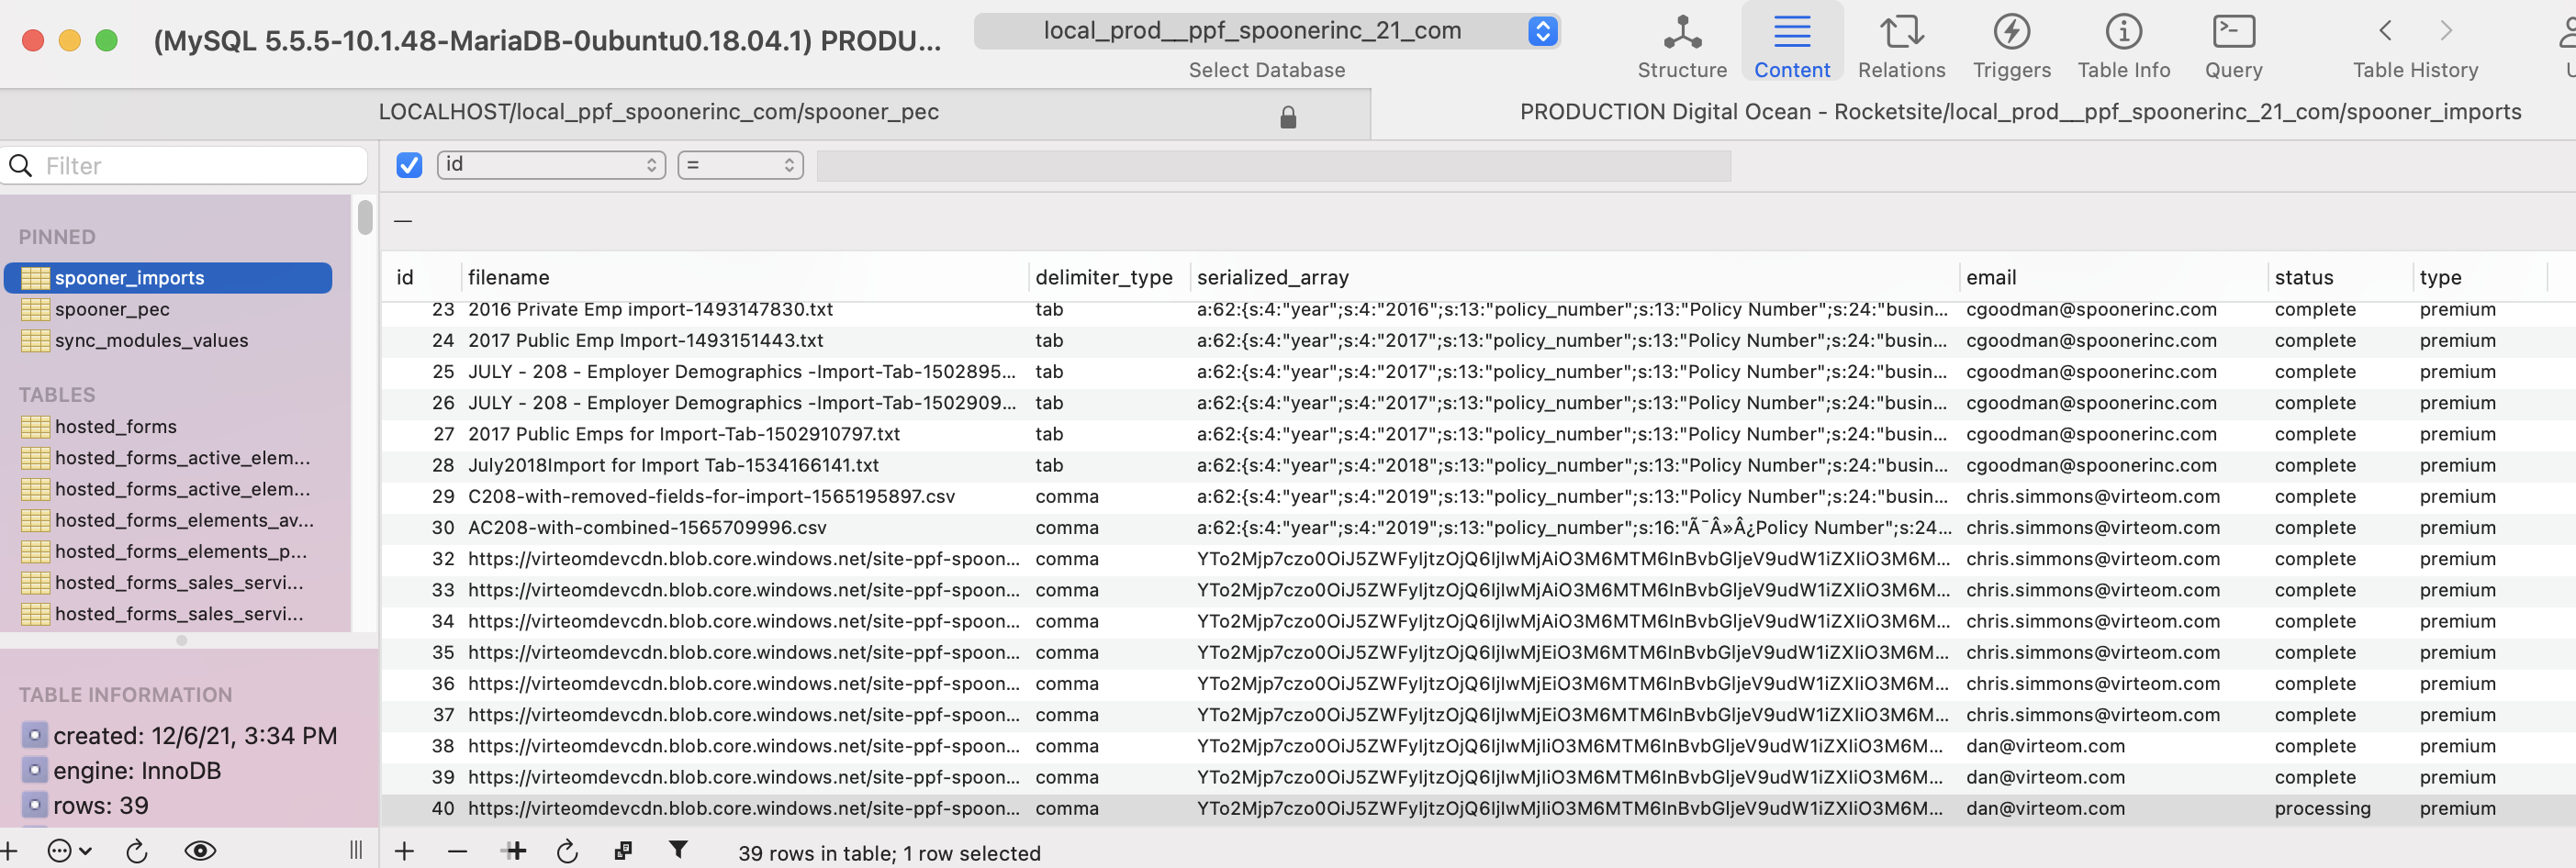
Task: Show the Table Info view
Action: [x=2123, y=45]
